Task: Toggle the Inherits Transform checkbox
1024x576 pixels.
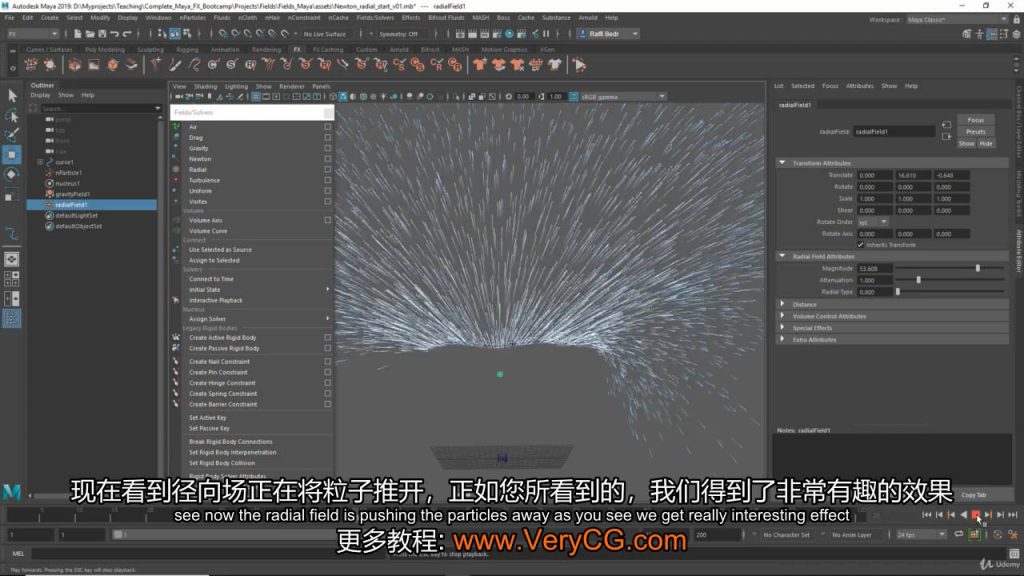Action: pyautogui.click(x=860, y=245)
